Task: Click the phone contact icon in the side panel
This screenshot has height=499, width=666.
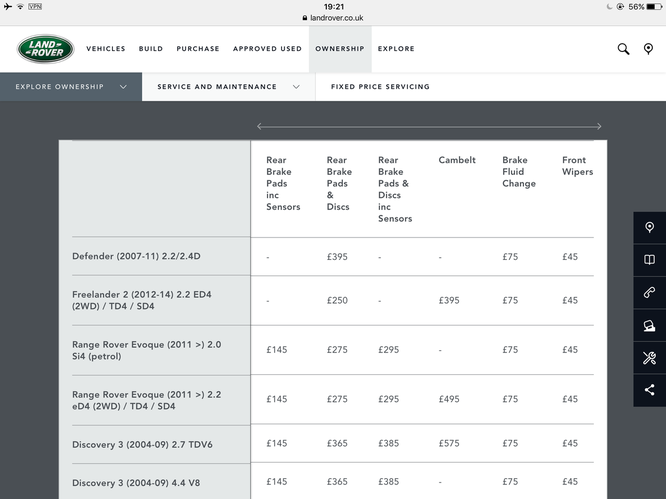Action: point(649,293)
